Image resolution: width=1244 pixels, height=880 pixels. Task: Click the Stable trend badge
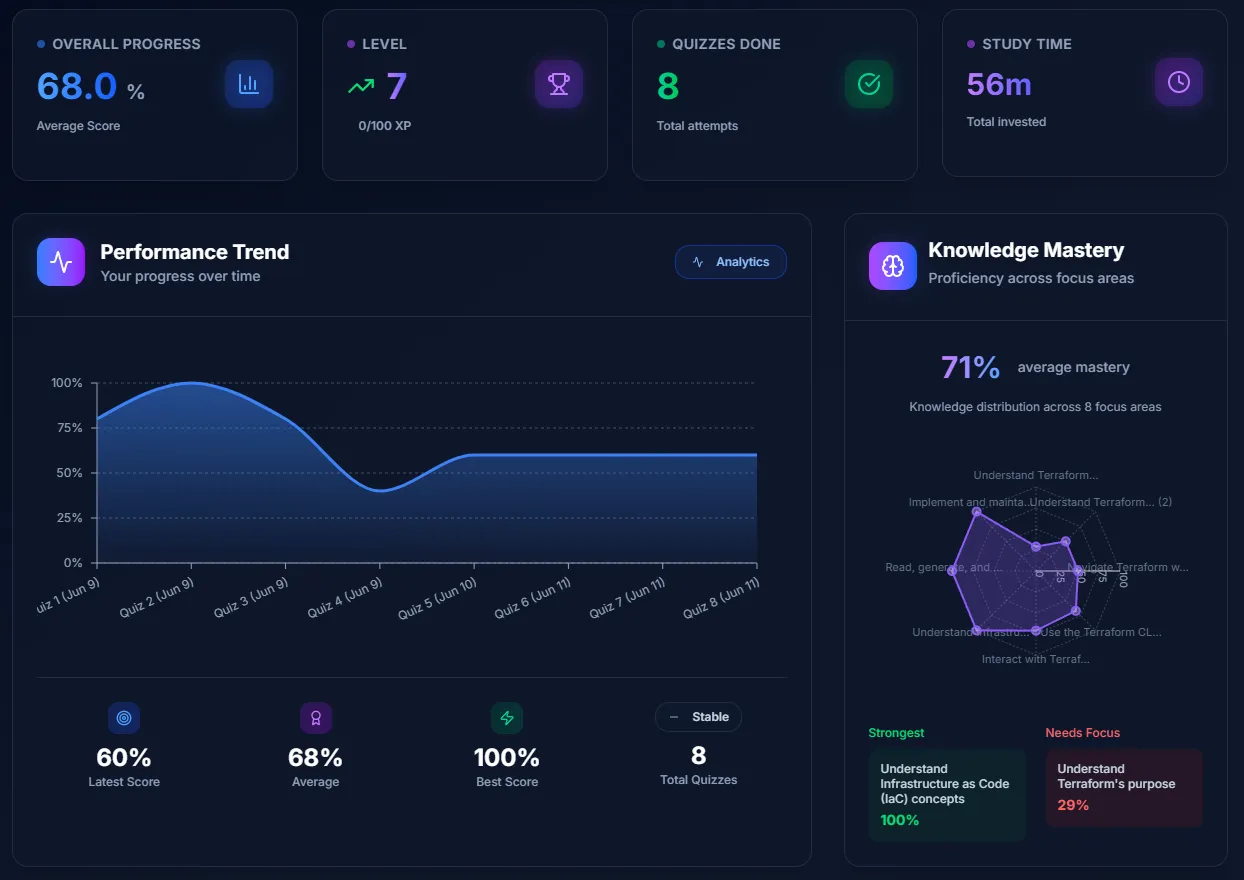(x=698, y=717)
